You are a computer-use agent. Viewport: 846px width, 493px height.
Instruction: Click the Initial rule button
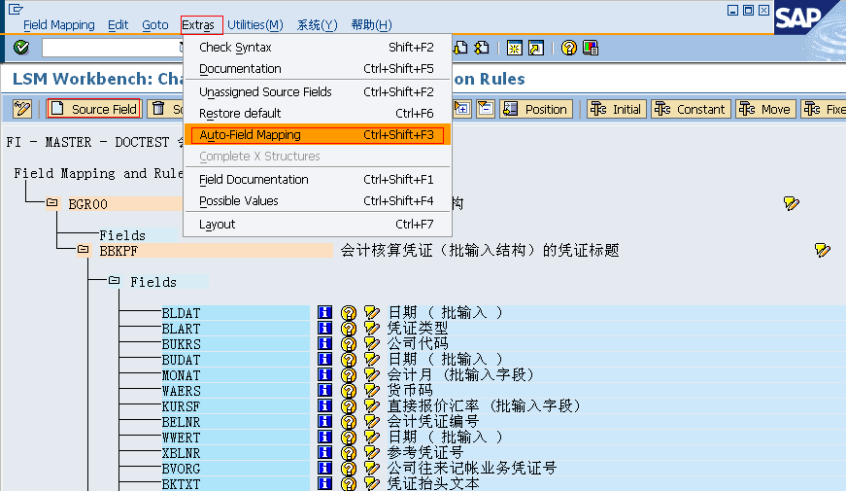[x=617, y=109]
